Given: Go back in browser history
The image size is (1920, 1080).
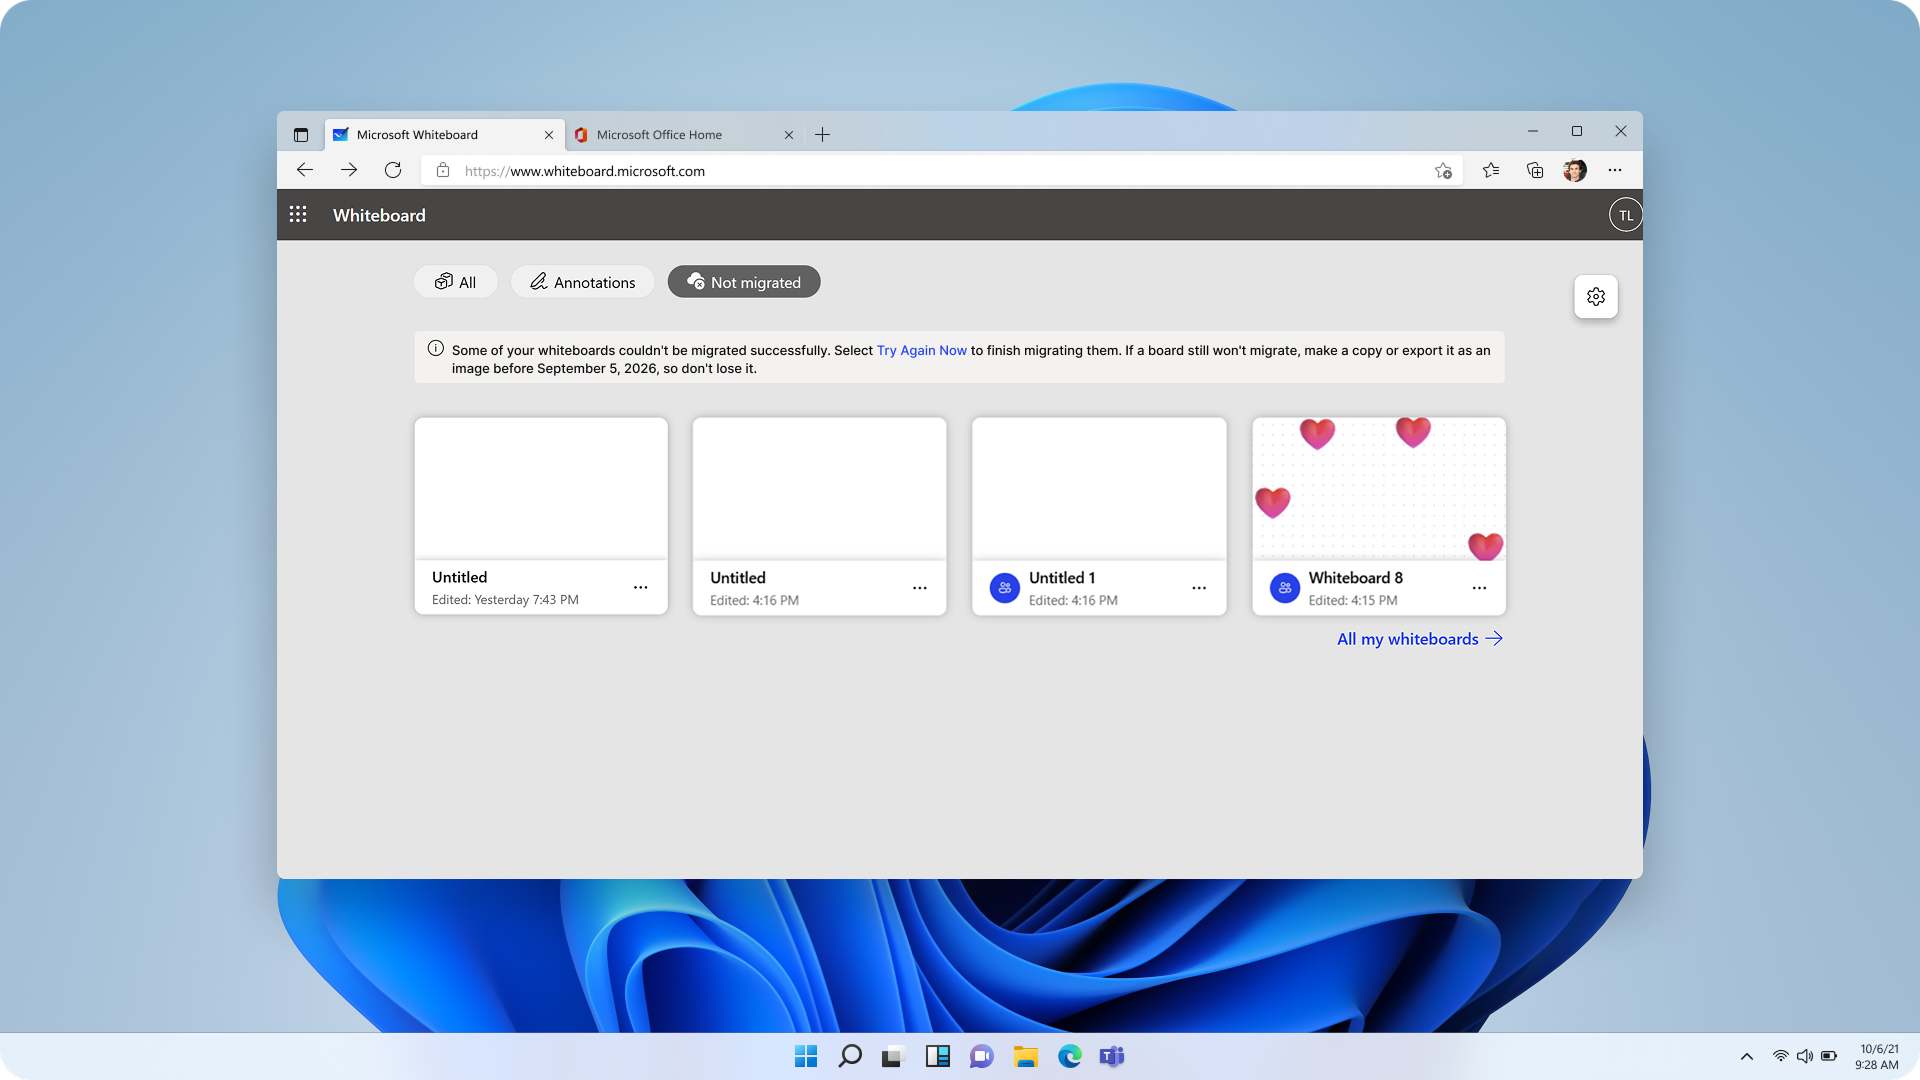Looking at the screenshot, I should 305,170.
